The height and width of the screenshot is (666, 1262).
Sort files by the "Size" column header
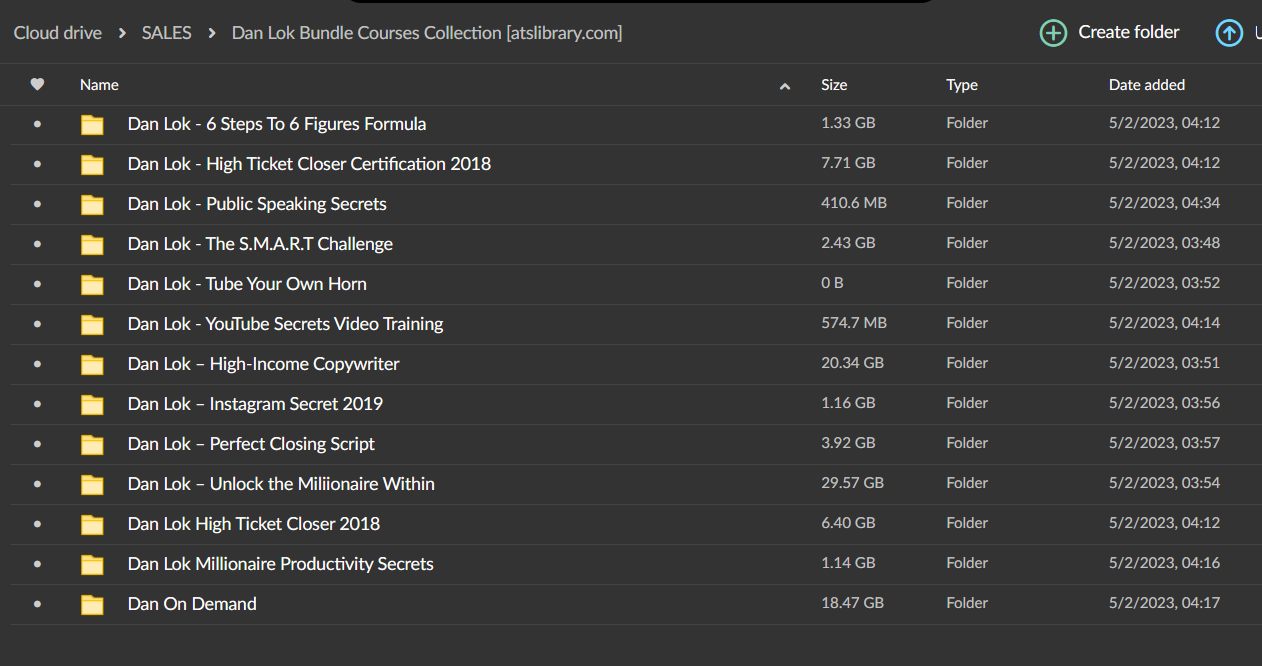pyautogui.click(x=834, y=84)
